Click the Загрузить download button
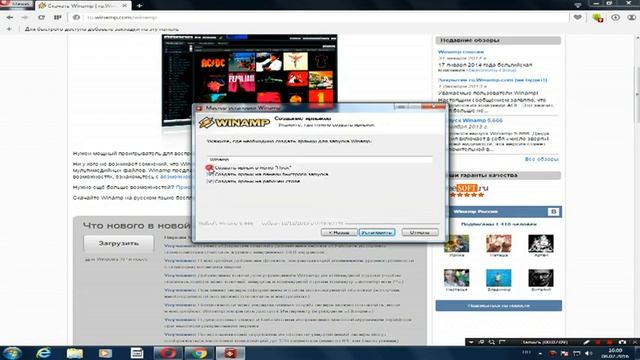This screenshot has height=360, width=640. click(119, 243)
